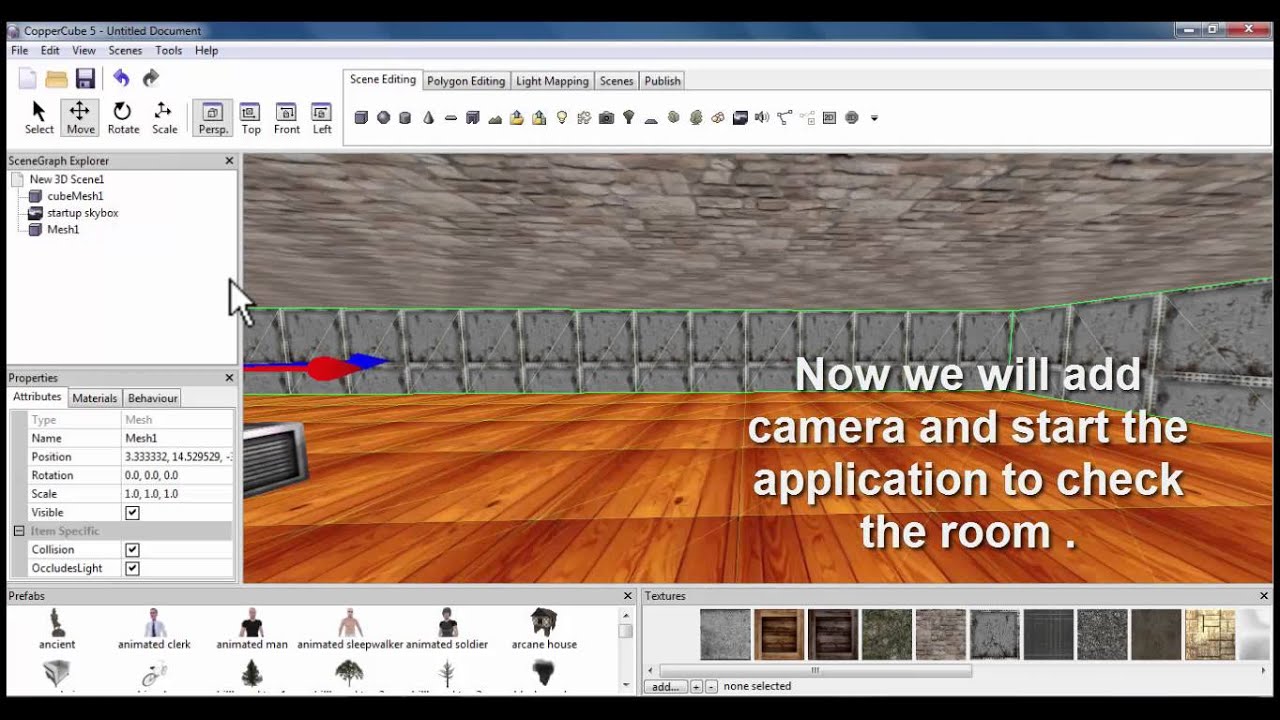Click the 2D overlay icon
This screenshot has width=1280, height=720.
point(829,118)
